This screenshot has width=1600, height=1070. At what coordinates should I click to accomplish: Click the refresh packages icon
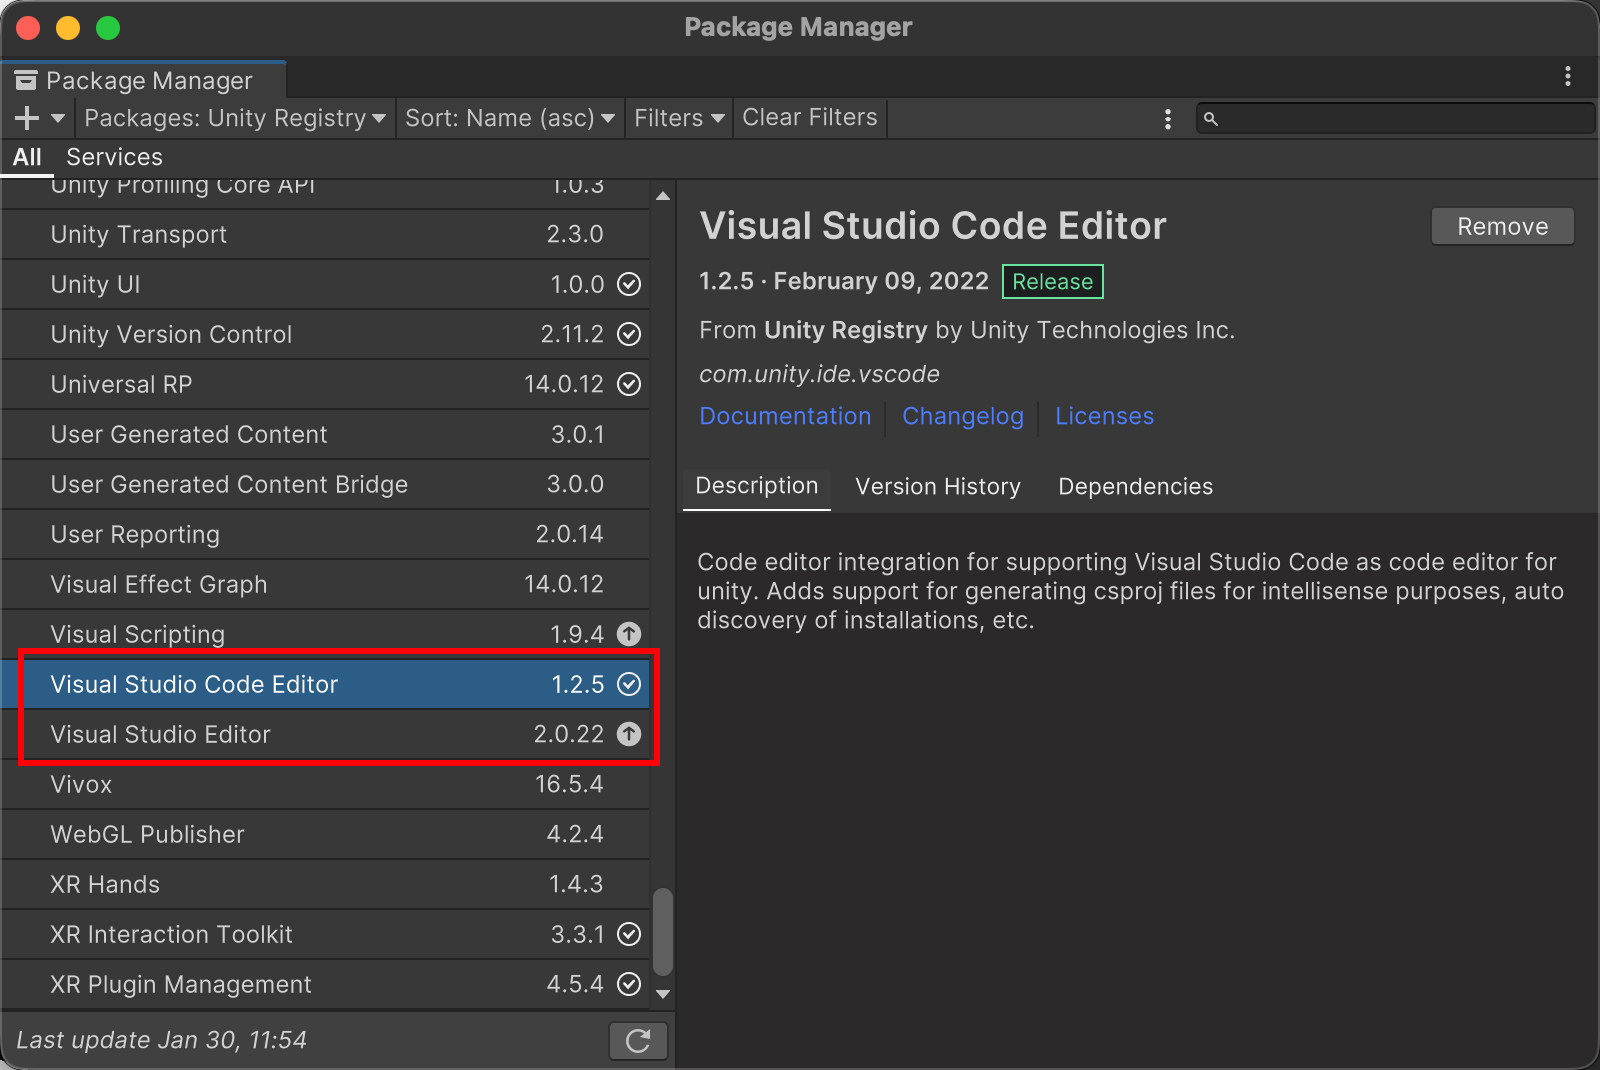point(638,1040)
